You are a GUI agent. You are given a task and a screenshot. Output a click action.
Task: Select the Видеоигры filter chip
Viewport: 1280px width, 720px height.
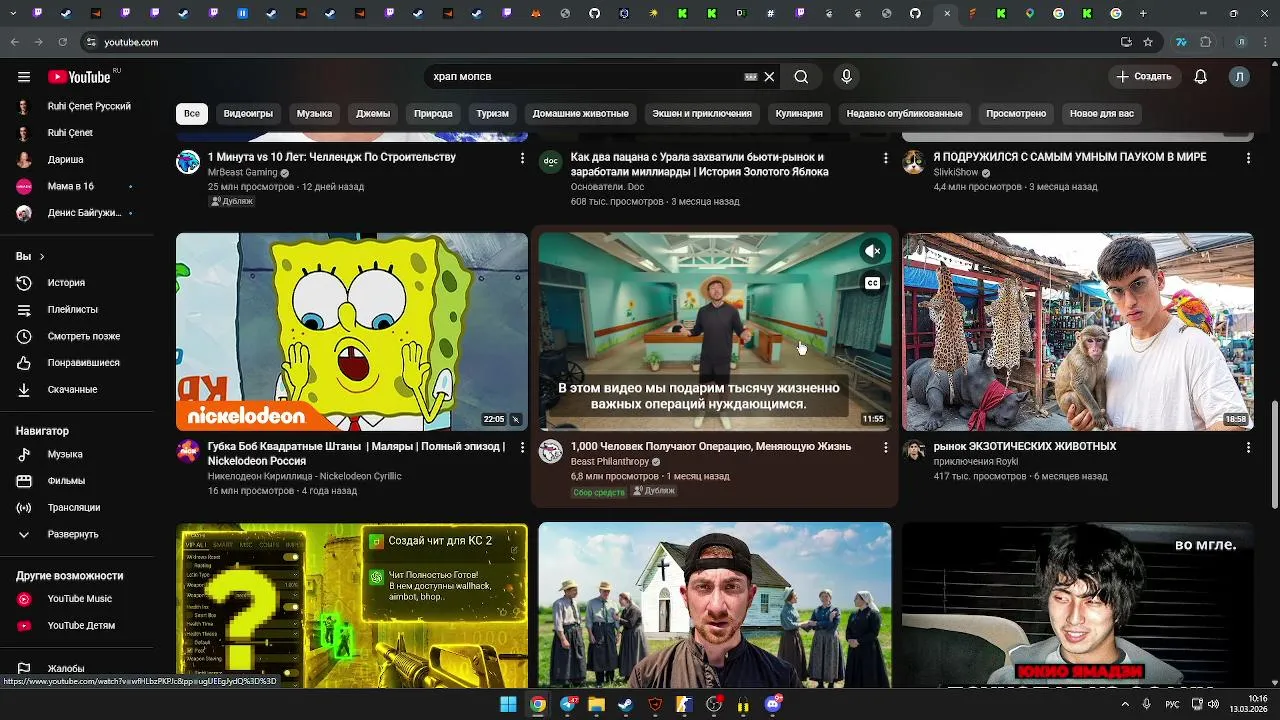pyautogui.click(x=248, y=113)
